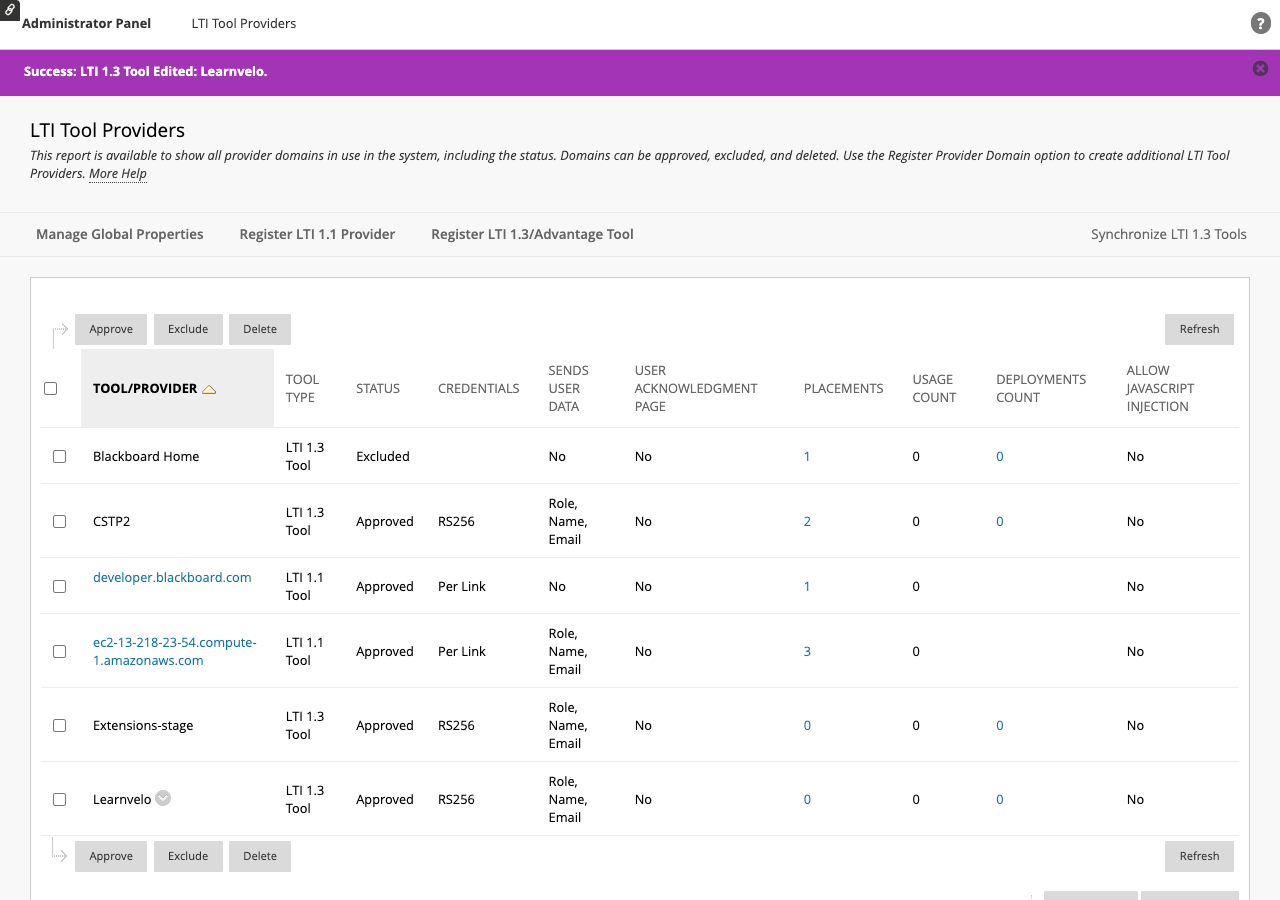Choose Register LTI 1.3/Advantage Tool
This screenshot has width=1280, height=900.
(x=532, y=234)
